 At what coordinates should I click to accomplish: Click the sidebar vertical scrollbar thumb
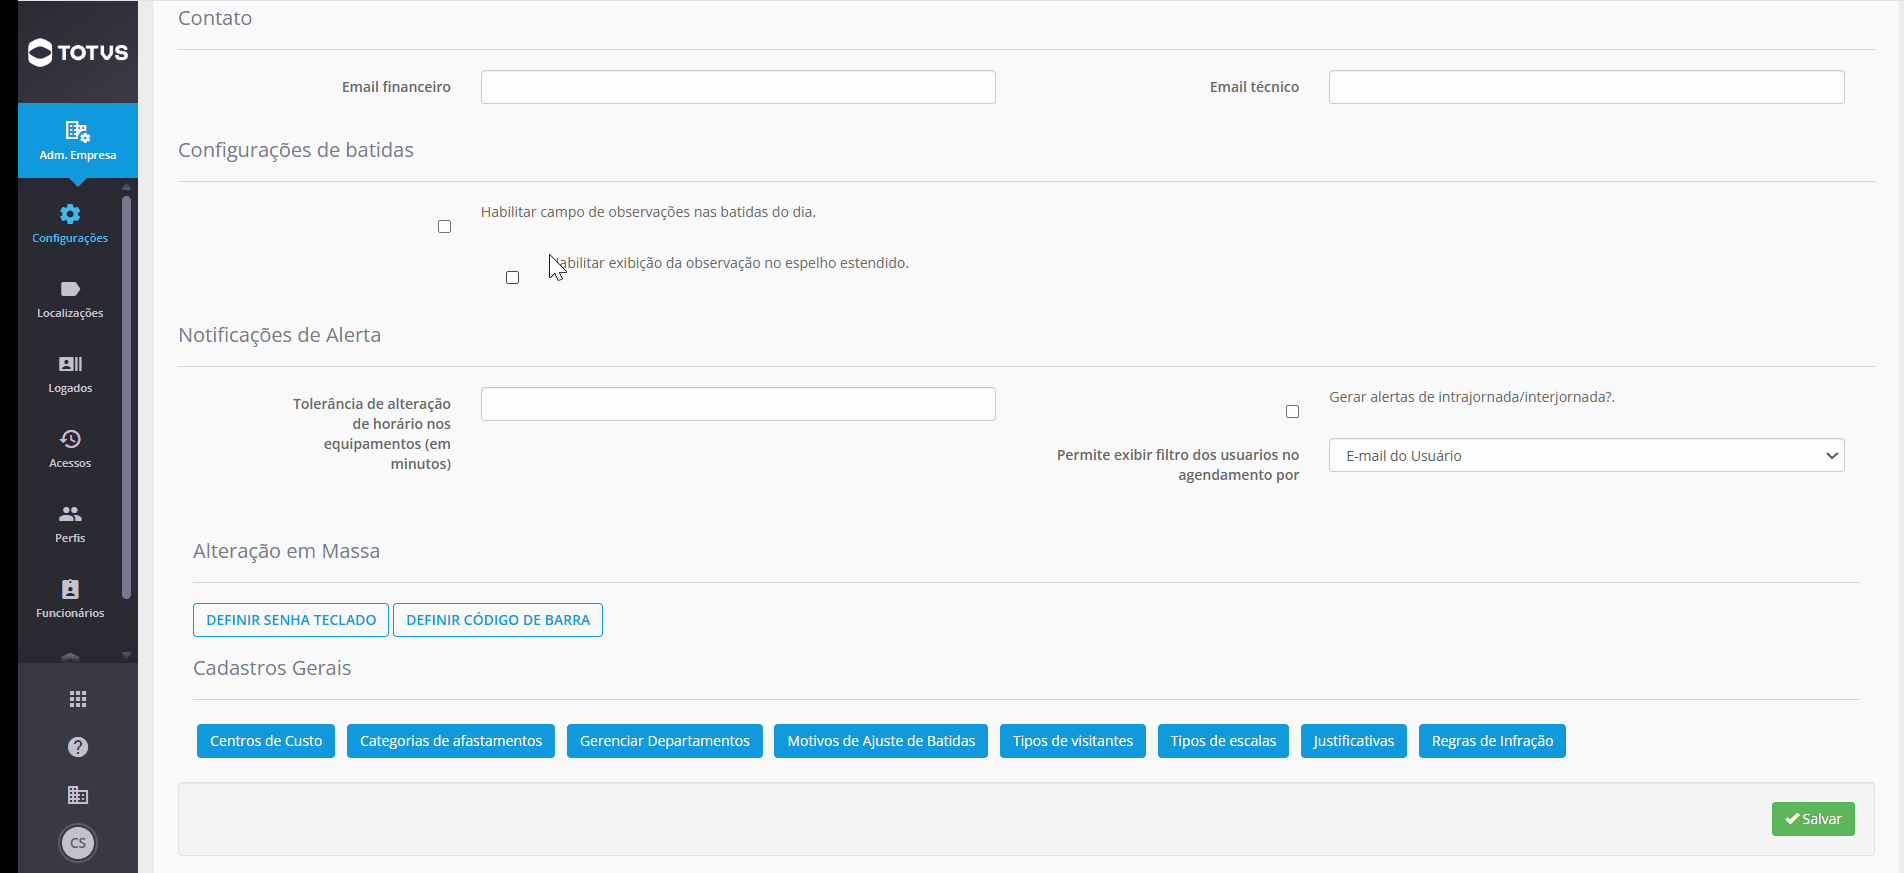point(126,397)
